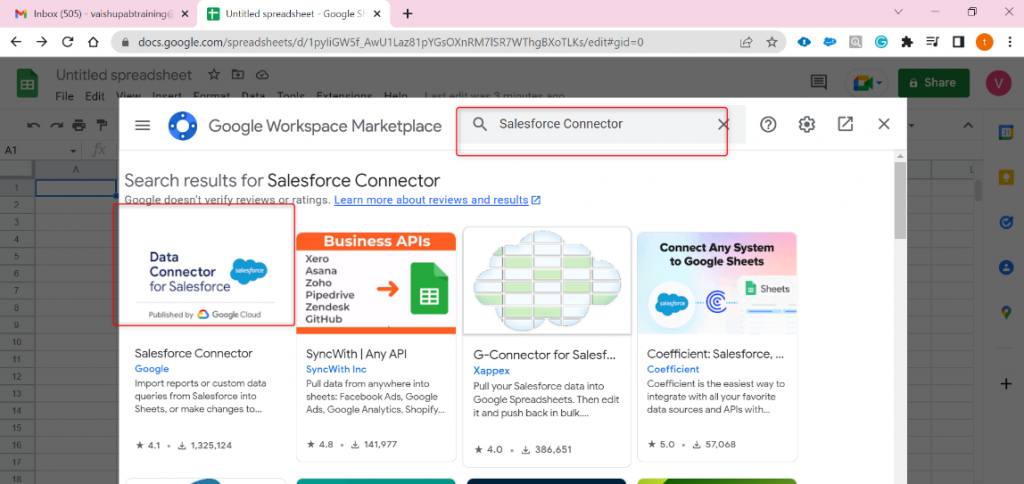Open the Xappex publisher link
Image resolution: width=1024 pixels, height=484 pixels.
(x=492, y=370)
